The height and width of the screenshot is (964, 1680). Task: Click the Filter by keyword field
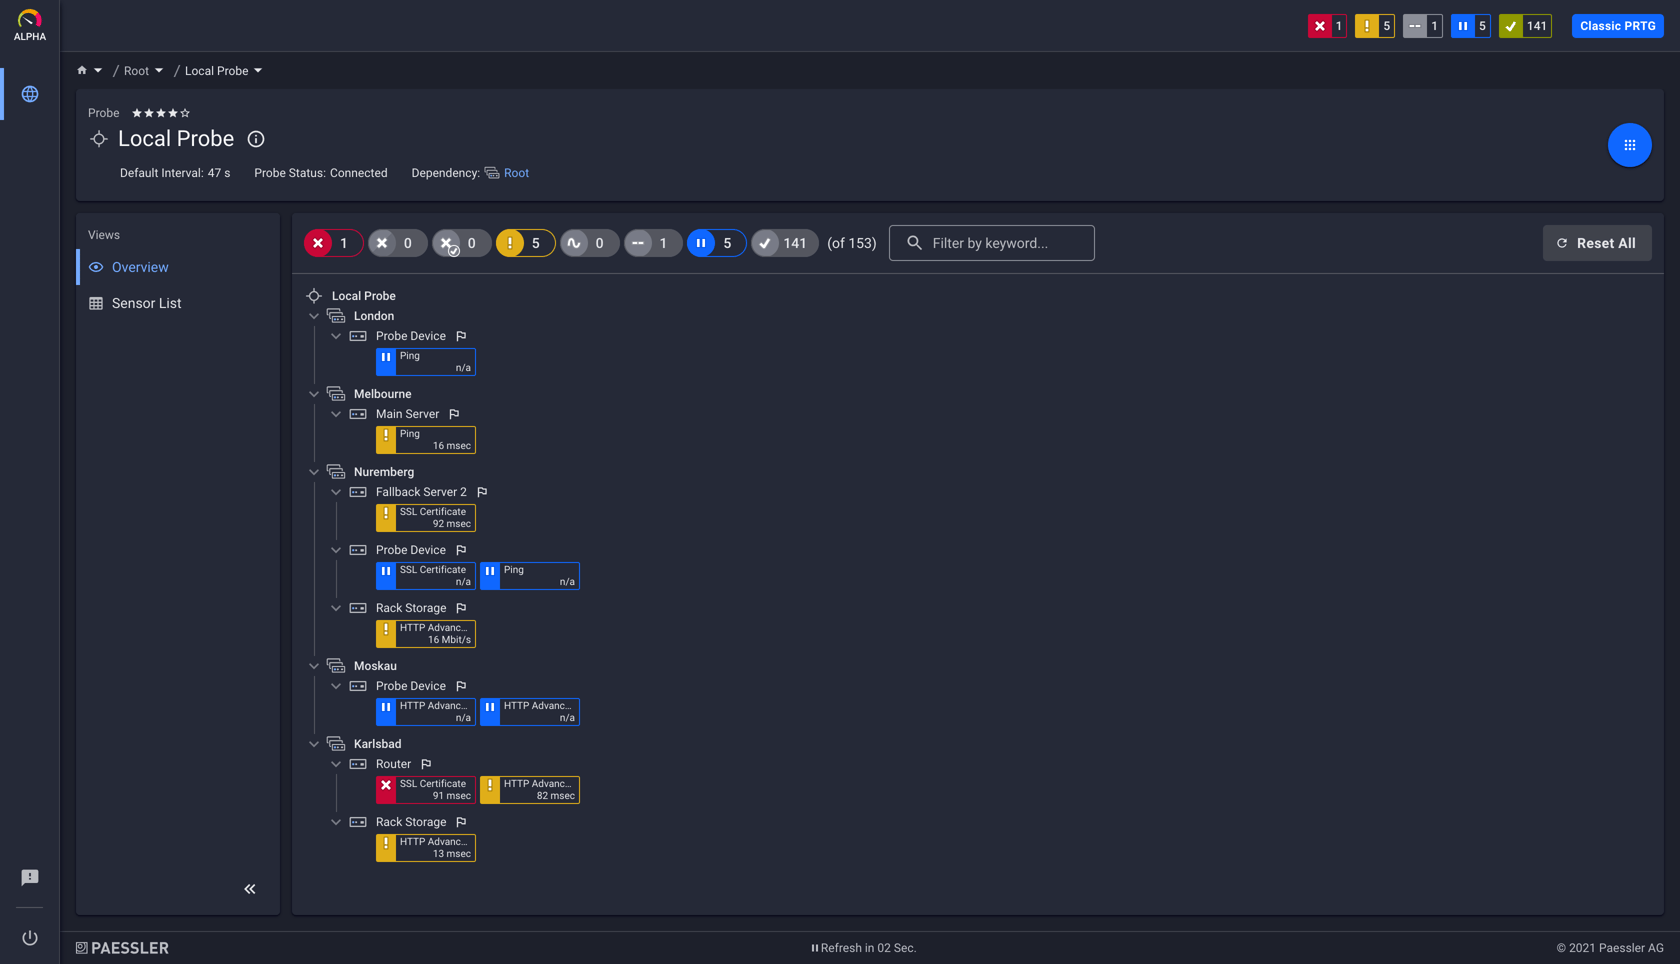pos(991,243)
